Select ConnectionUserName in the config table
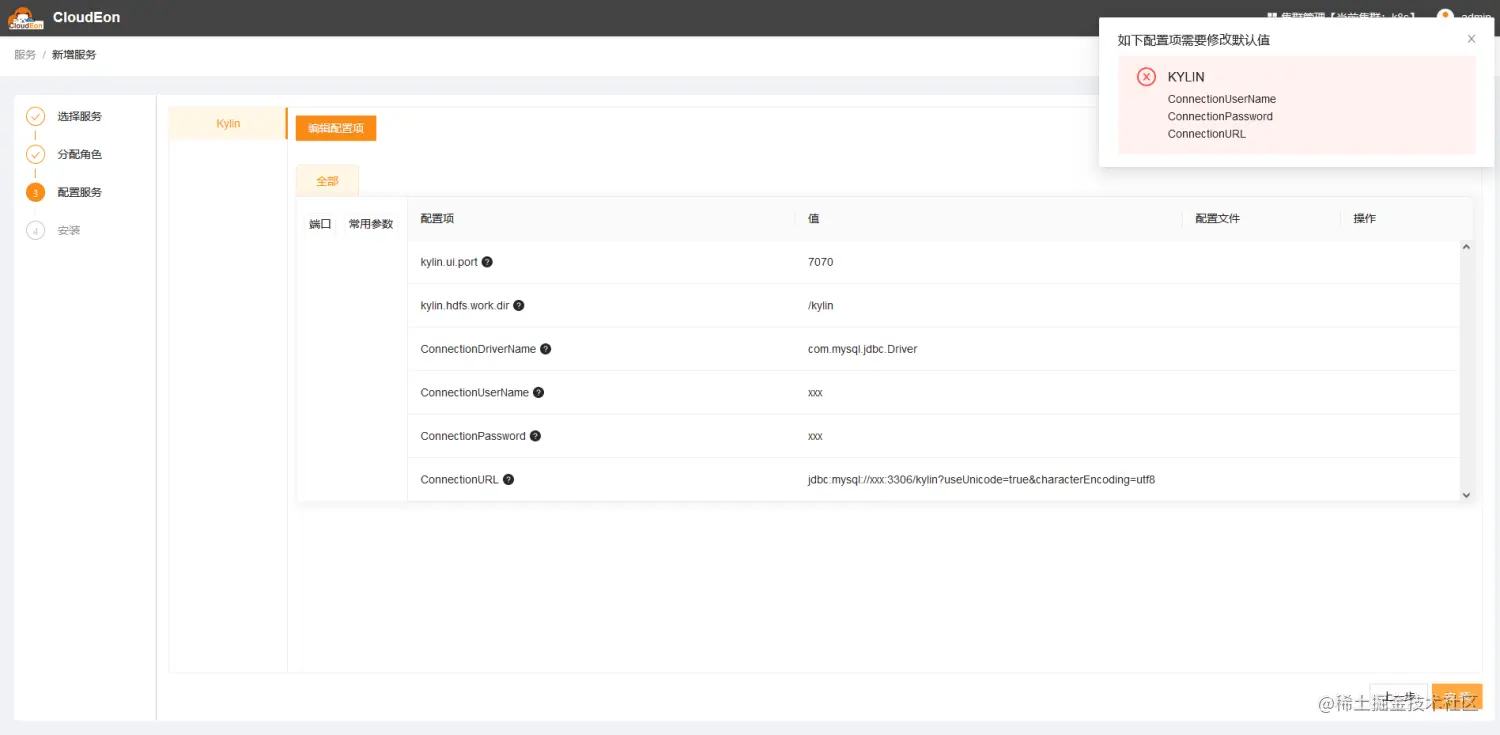Screen dimensions: 1500x735 (x=475, y=393)
